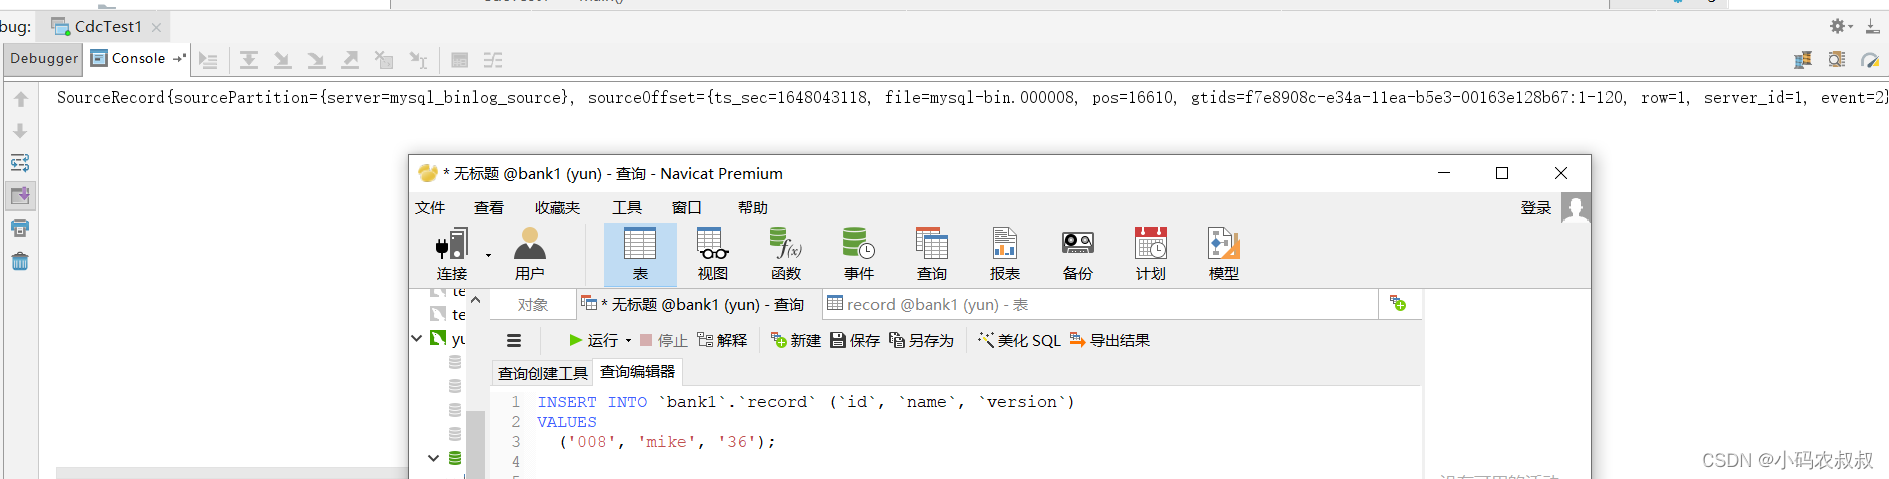Toggle Scroll to End in the console
Viewport: 1889px width, 479px height.
tap(20, 195)
